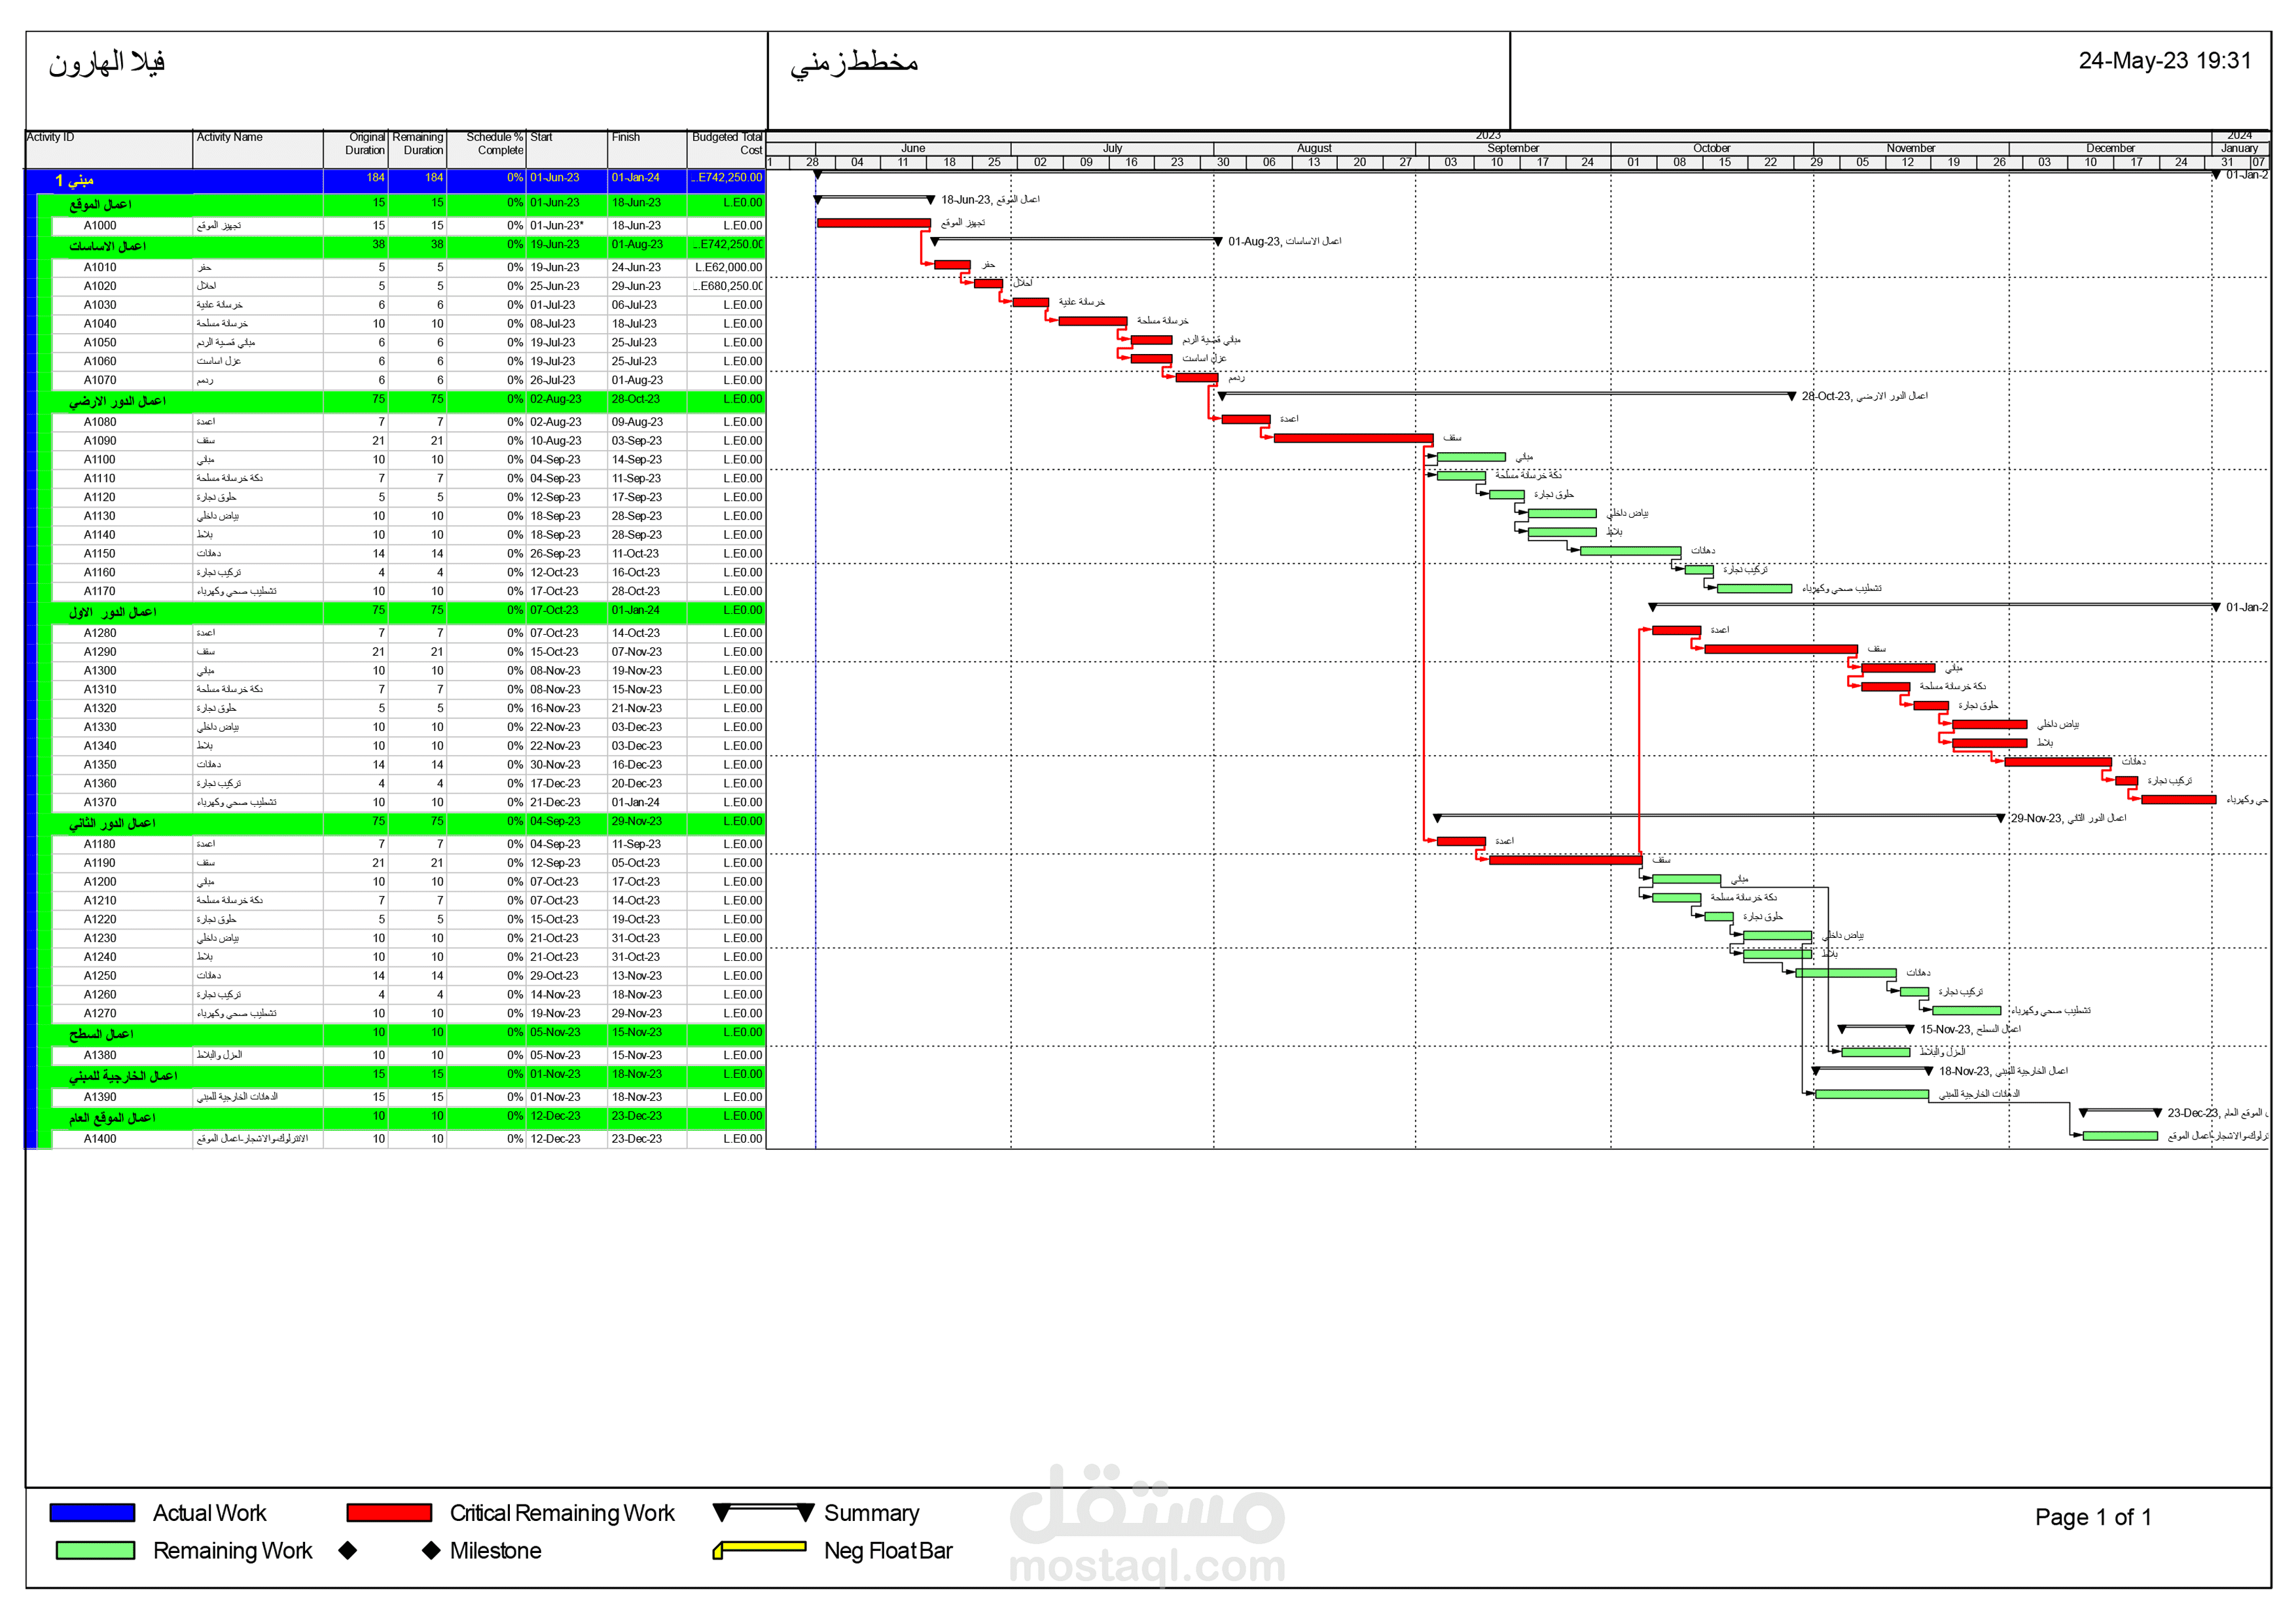Click the August month header in the timescale
2296x1623 pixels.
coord(1314,148)
